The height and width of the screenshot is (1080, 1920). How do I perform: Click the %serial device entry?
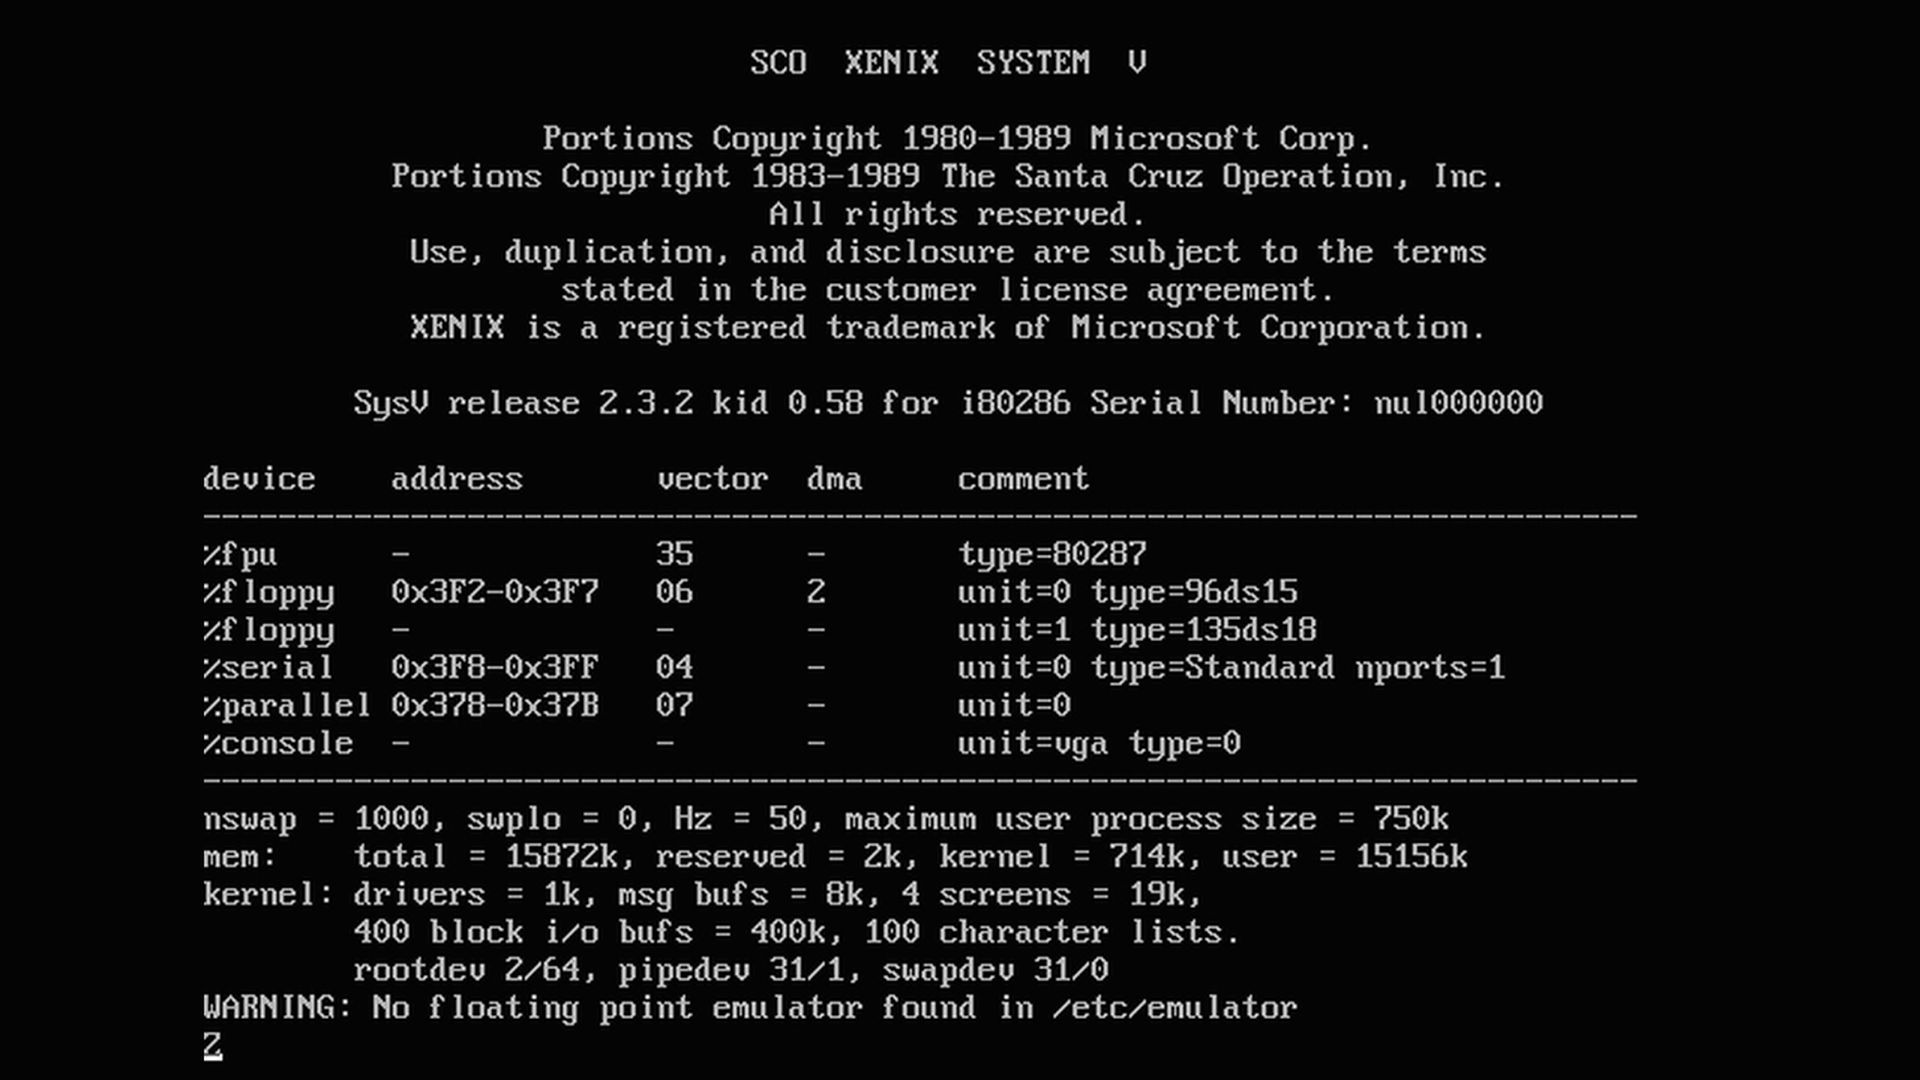267,667
